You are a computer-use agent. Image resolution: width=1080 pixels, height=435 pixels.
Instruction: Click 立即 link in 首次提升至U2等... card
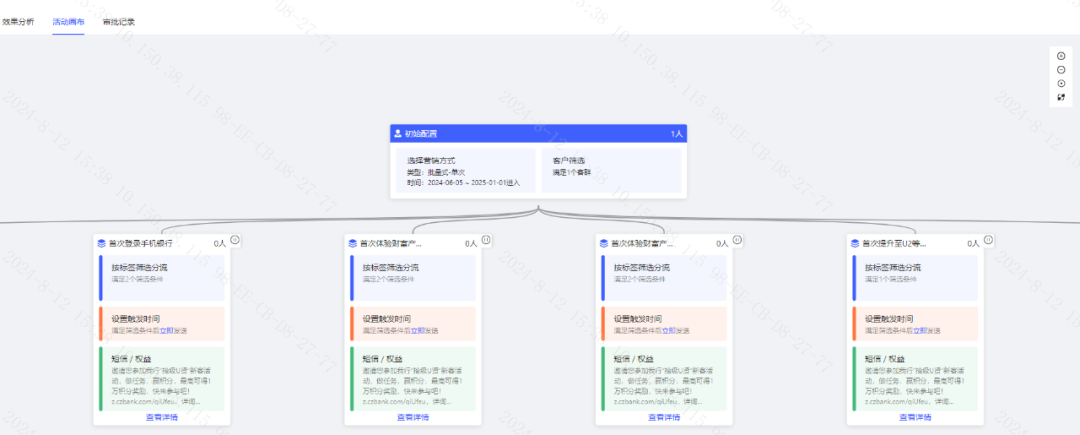(x=920, y=330)
